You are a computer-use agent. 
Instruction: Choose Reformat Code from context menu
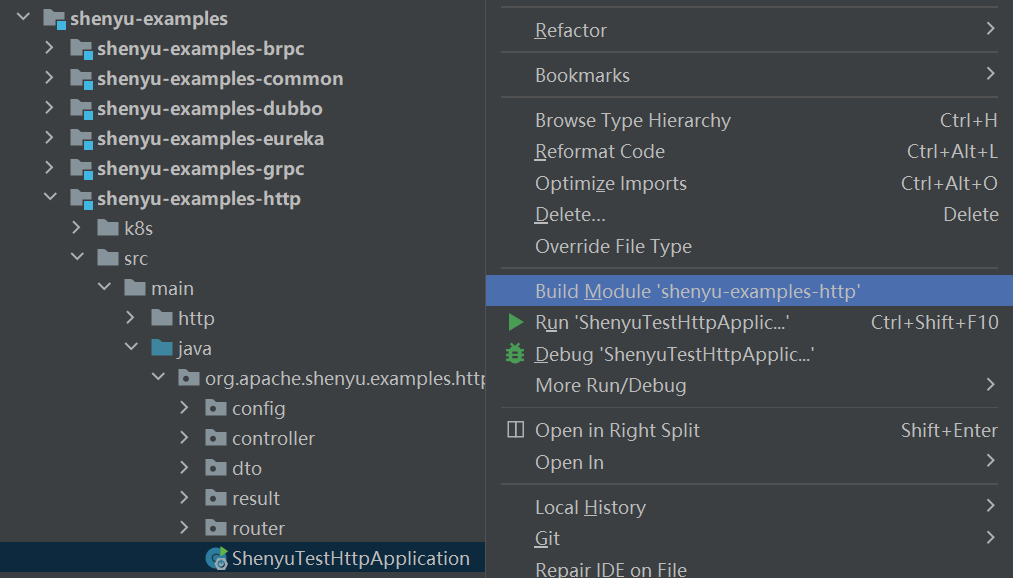600,152
